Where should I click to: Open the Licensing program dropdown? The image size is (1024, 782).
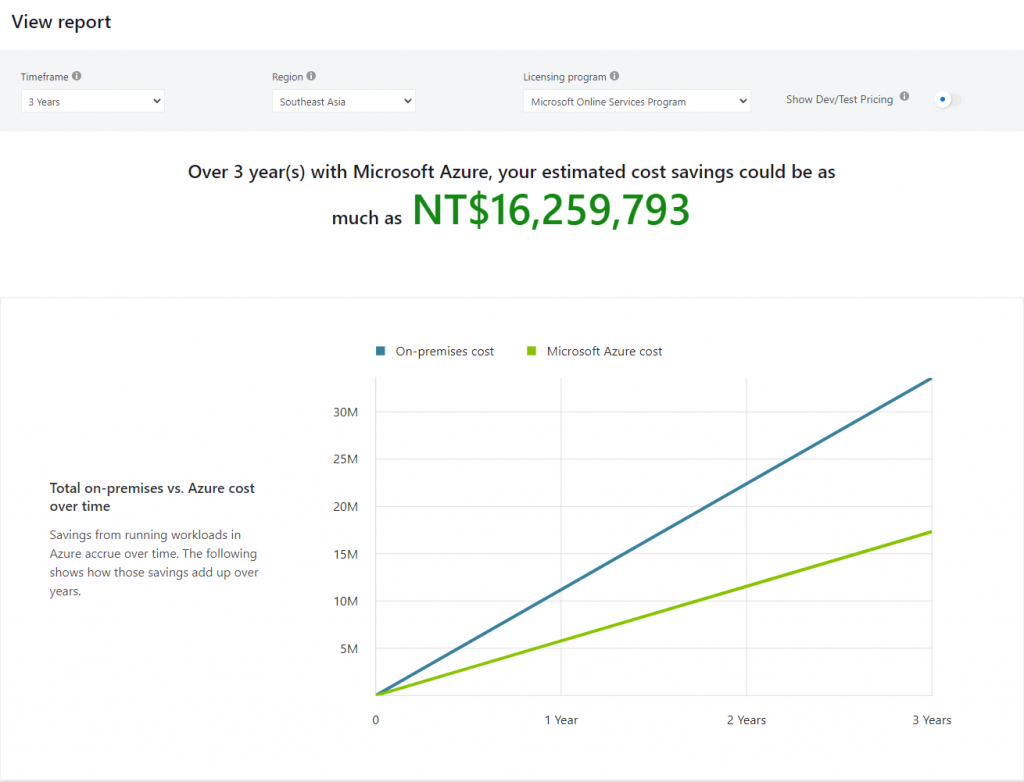pos(636,101)
